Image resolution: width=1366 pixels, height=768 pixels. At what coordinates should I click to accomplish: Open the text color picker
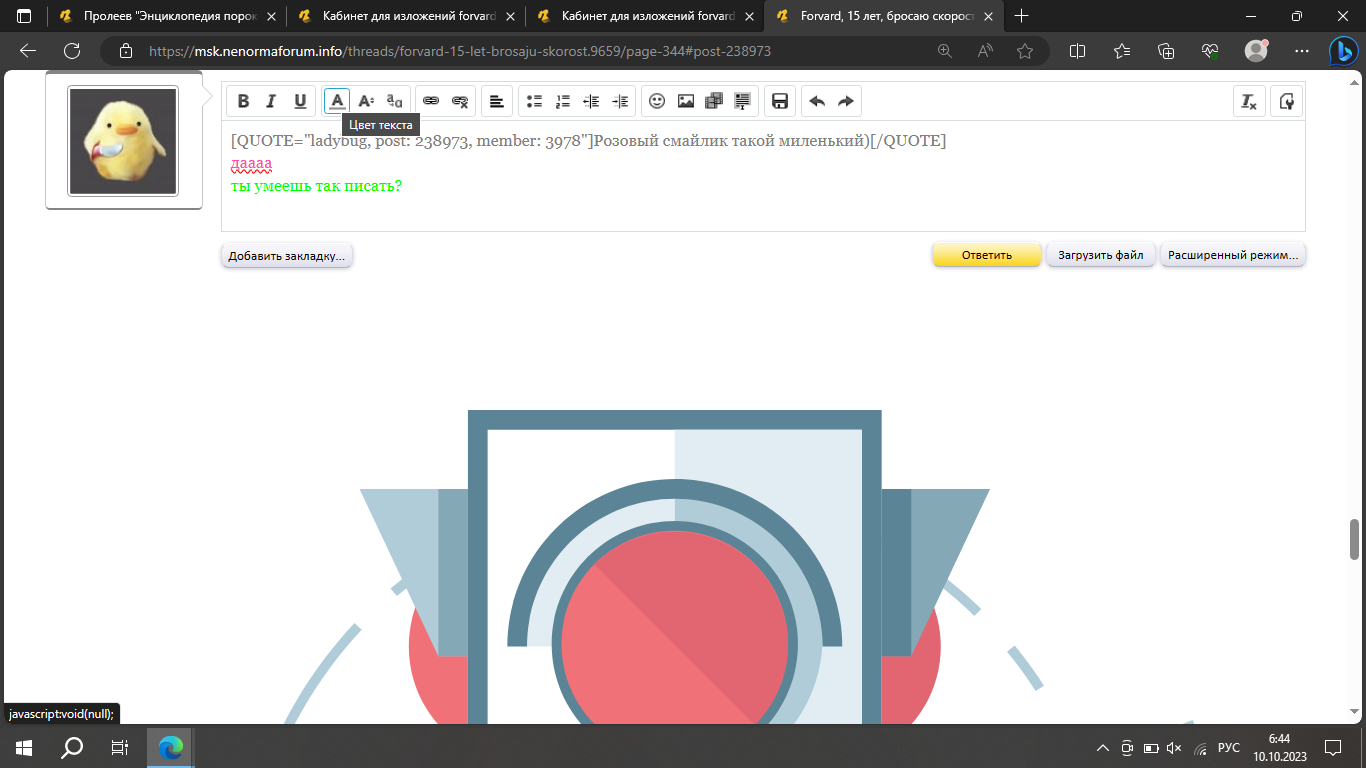337,101
